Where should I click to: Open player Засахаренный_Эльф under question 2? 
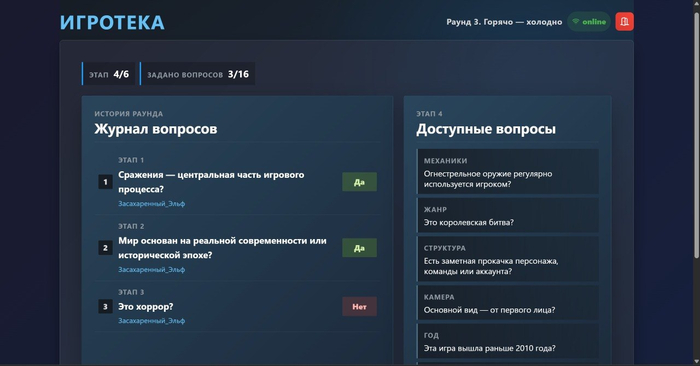point(151,270)
